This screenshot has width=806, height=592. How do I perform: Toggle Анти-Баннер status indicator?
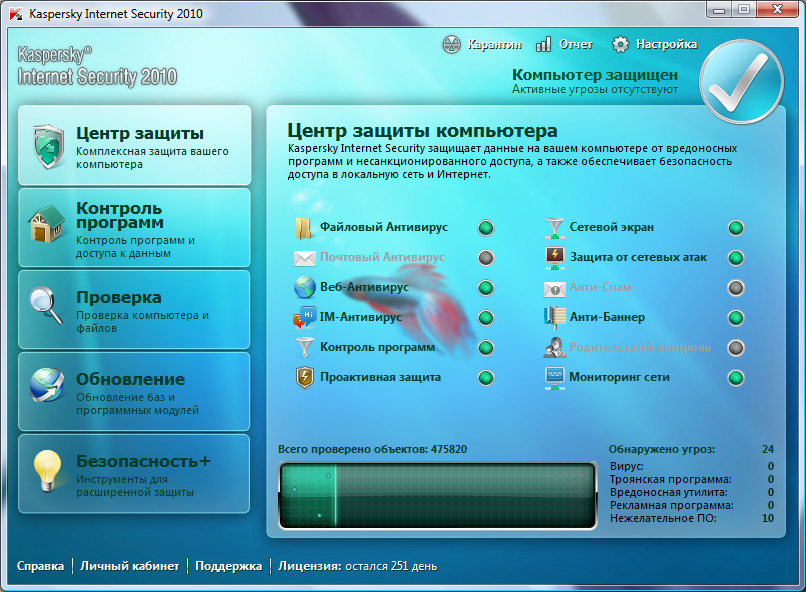(736, 318)
